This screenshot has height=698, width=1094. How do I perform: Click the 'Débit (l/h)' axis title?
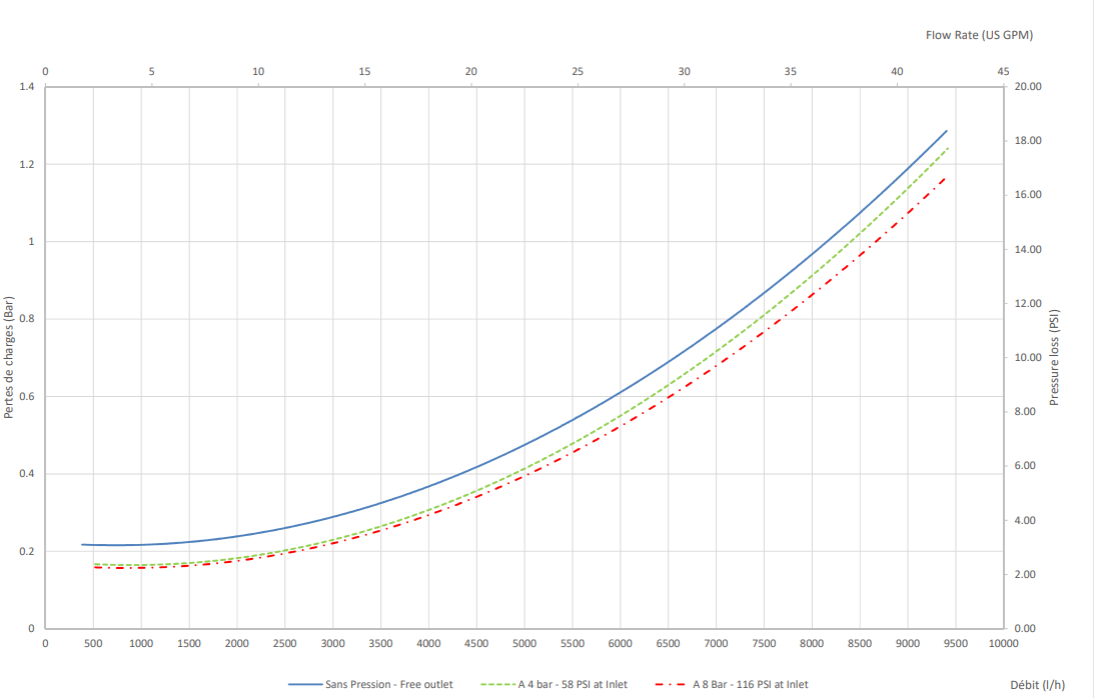click(1037, 685)
